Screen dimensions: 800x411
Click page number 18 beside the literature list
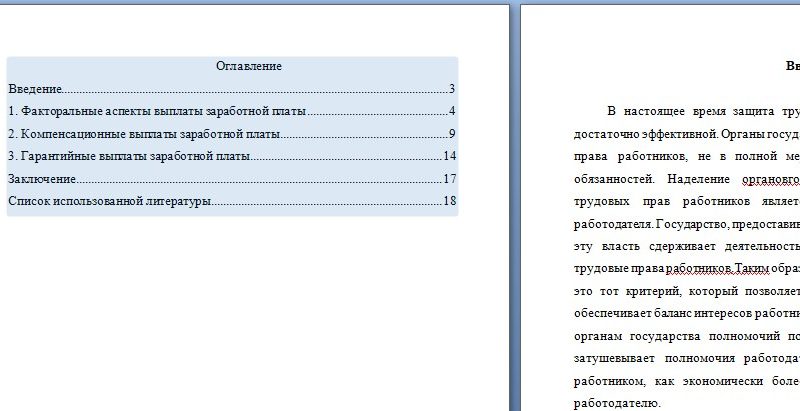tap(449, 201)
